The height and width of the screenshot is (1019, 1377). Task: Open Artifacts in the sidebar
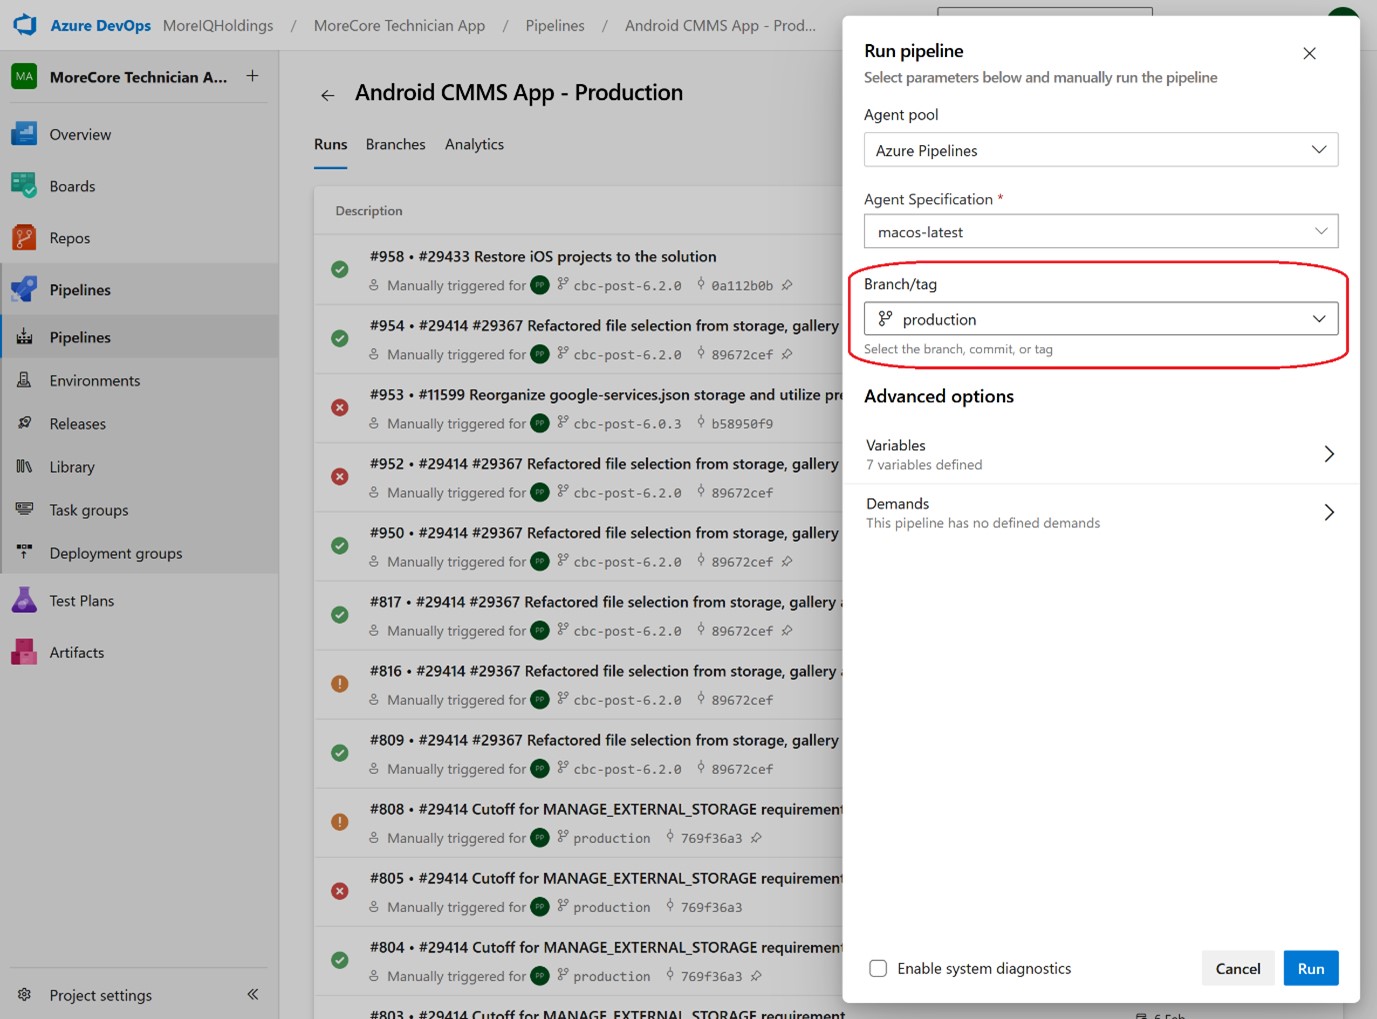click(76, 653)
